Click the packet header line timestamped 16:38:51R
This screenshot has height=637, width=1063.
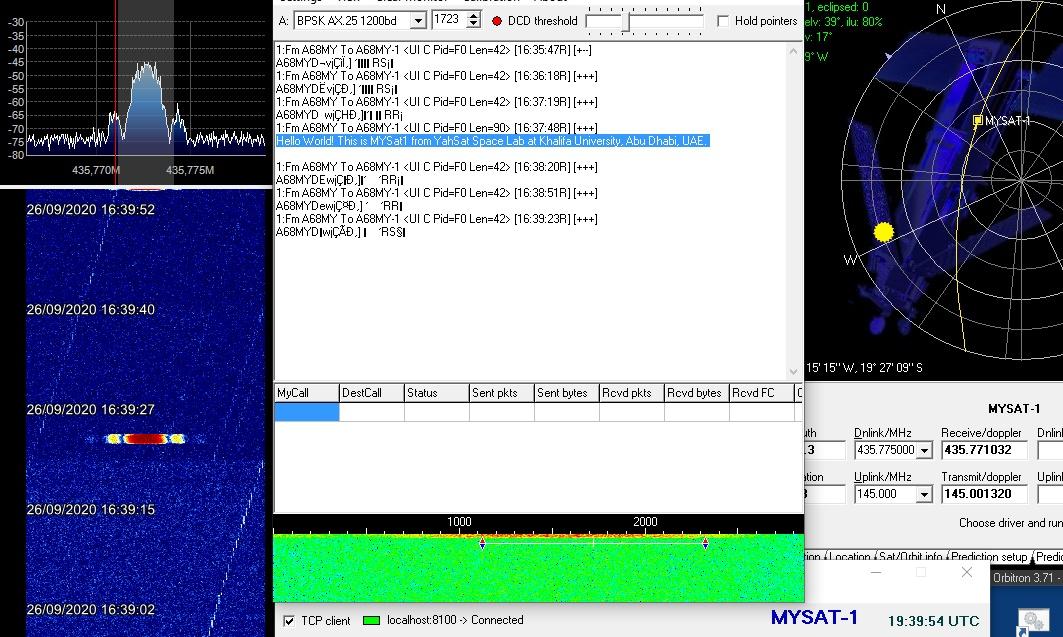click(x=437, y=193)
